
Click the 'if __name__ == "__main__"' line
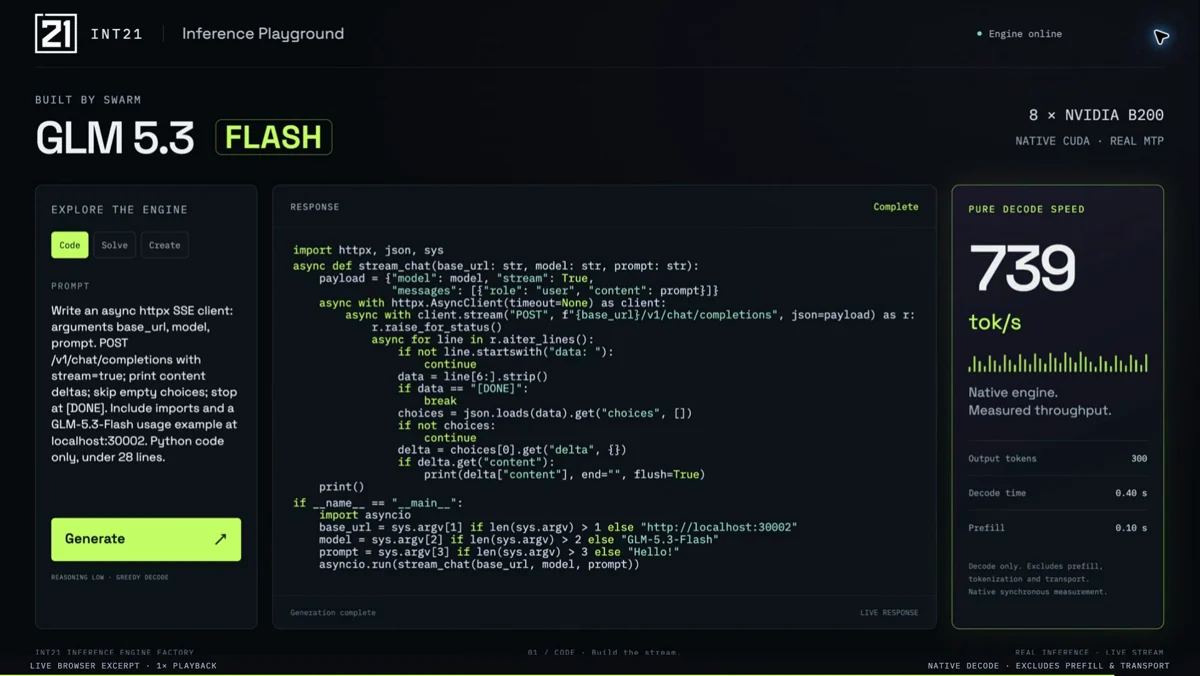[x=378, y=503]
